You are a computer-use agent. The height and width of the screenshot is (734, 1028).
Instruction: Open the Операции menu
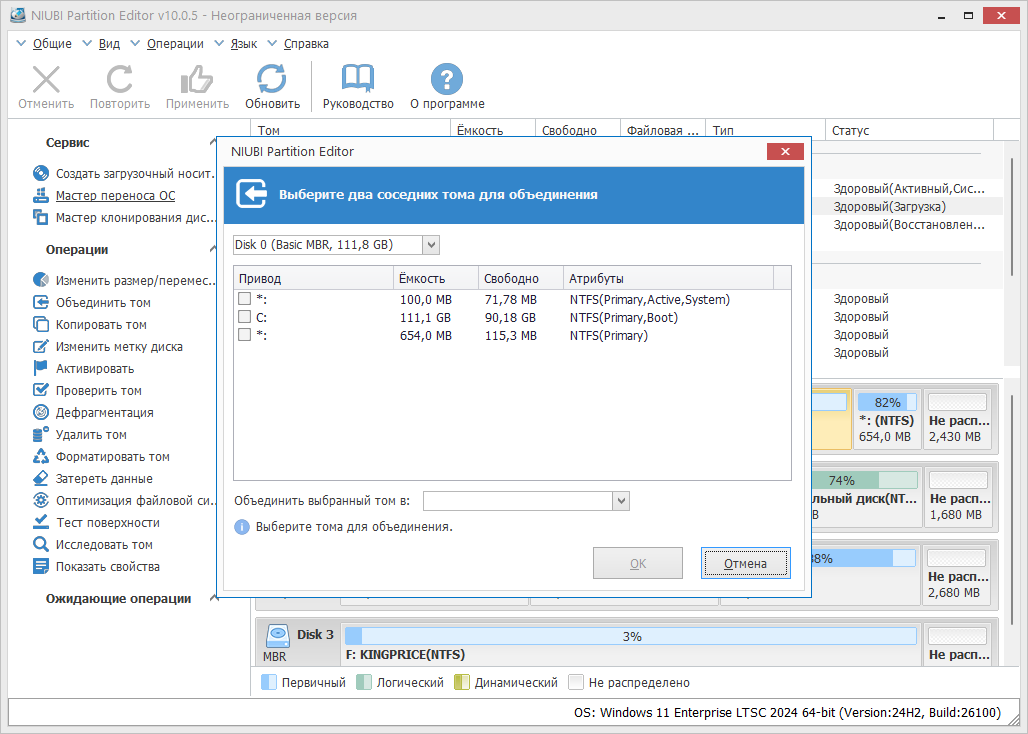[174, 44]
